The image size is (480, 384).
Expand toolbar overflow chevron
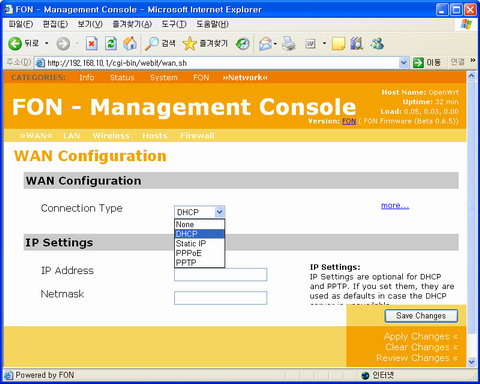[473, 60]
